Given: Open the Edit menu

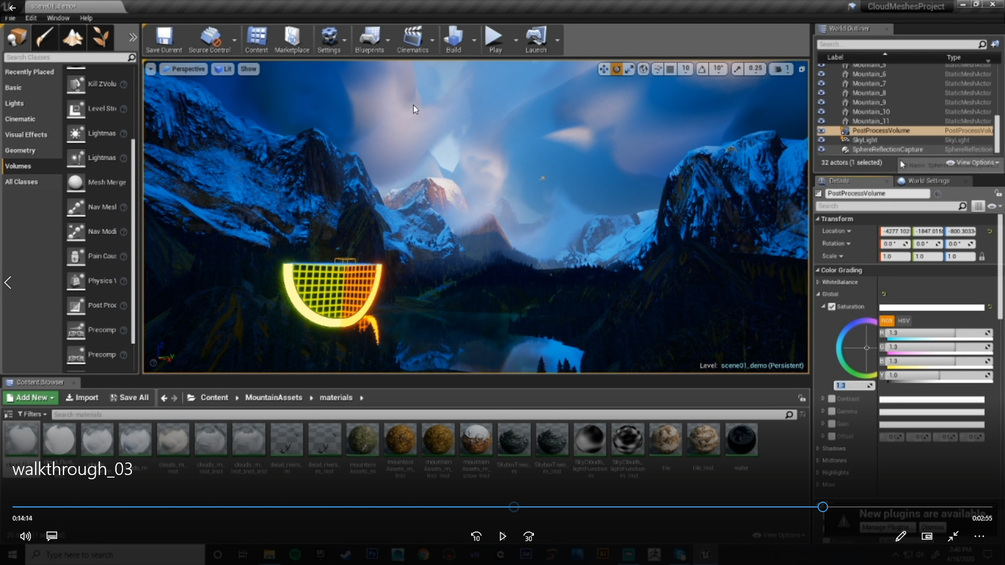Looking at the screenshot, I should coord(31,18).
